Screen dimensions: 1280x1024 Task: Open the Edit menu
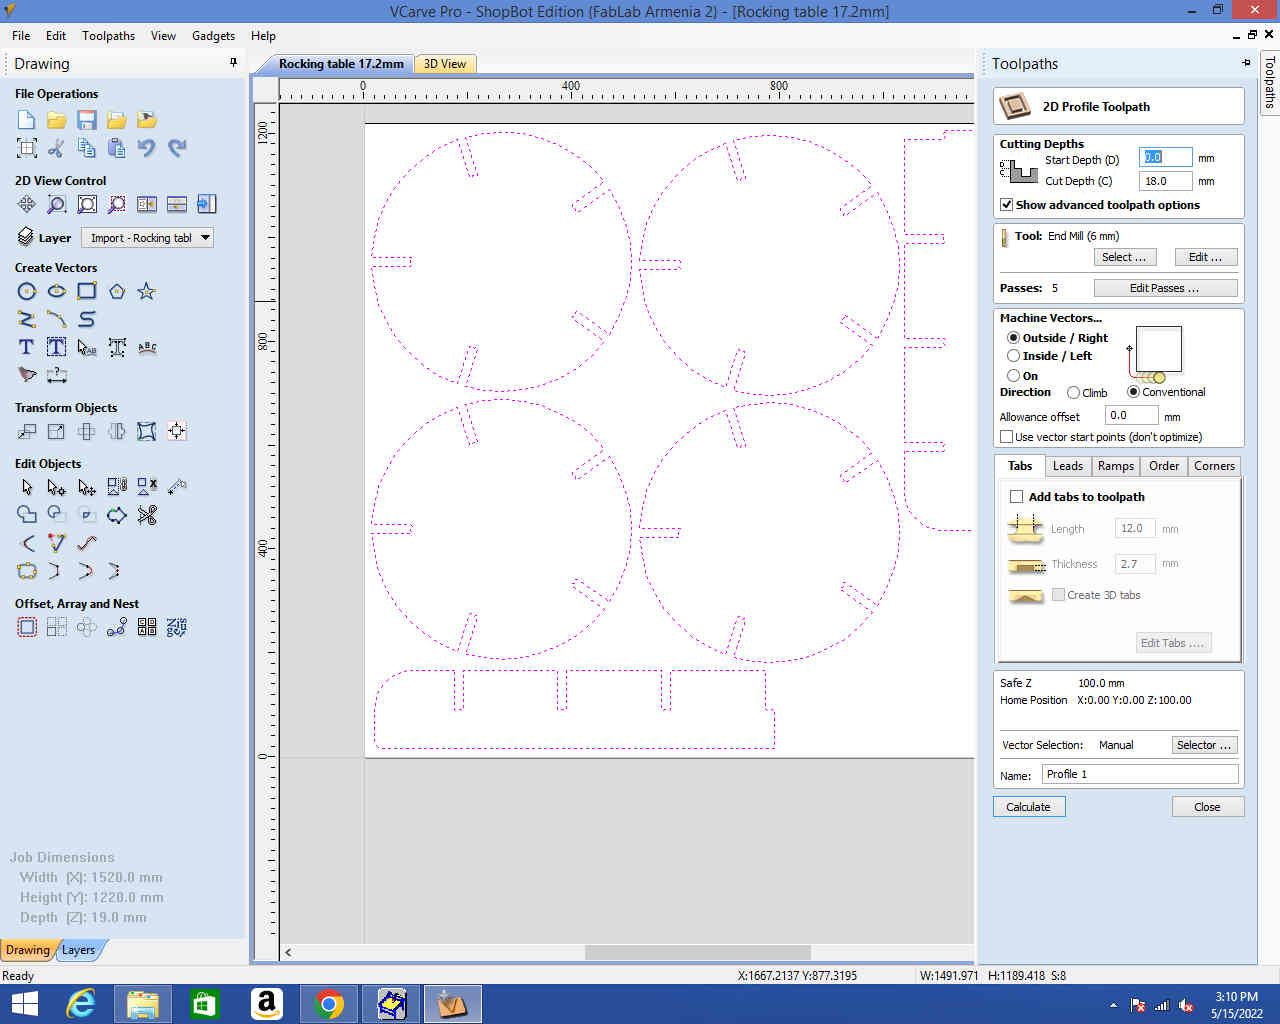tap(56, 36)
